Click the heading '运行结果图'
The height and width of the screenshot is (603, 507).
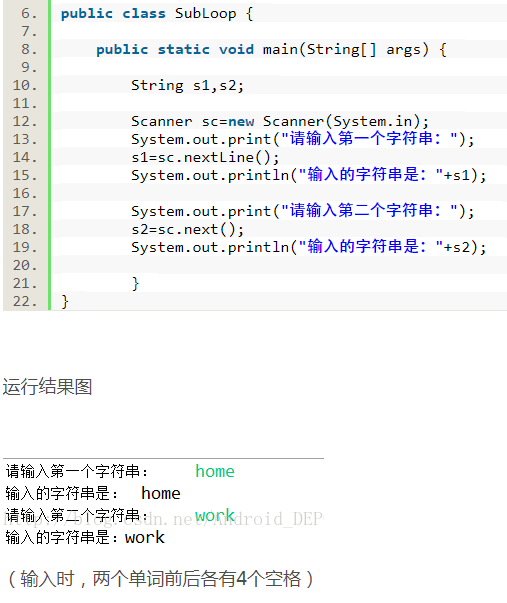pos(47,386)
